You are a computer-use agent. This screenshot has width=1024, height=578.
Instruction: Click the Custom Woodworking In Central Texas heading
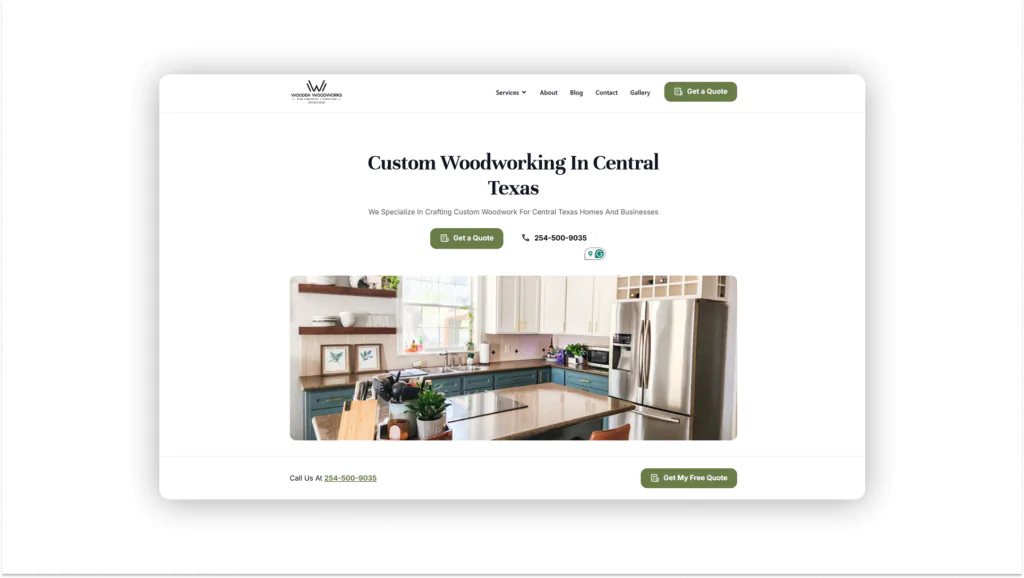(x=513, y=175)
